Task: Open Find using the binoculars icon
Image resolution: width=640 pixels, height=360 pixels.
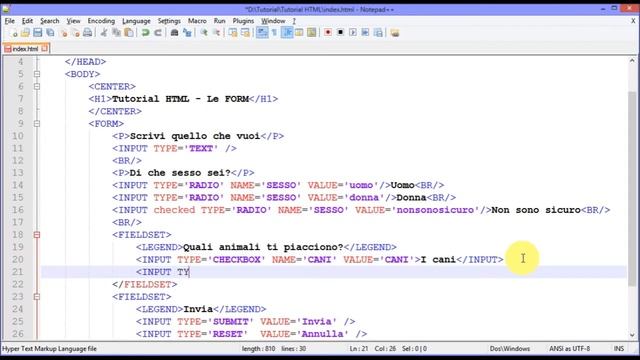Action: click(174, 33)
